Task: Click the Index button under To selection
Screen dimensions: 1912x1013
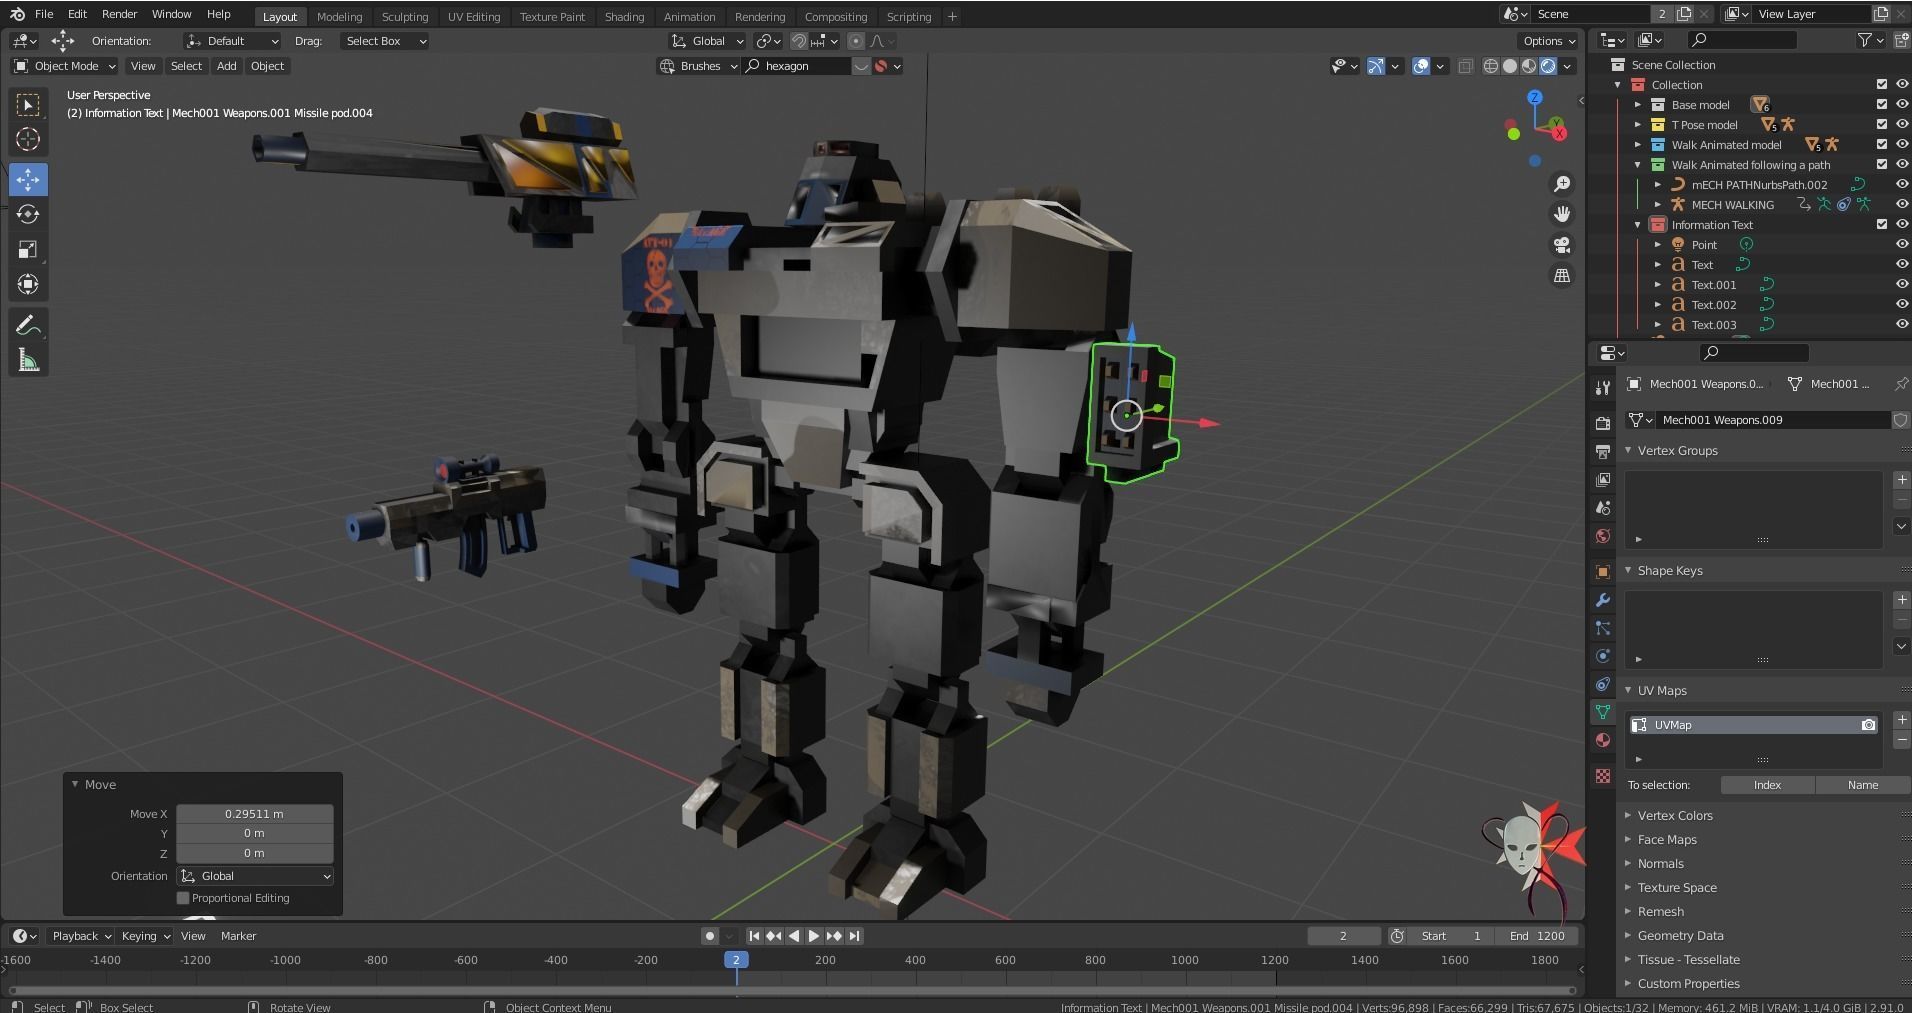Action: [1767, 785]
